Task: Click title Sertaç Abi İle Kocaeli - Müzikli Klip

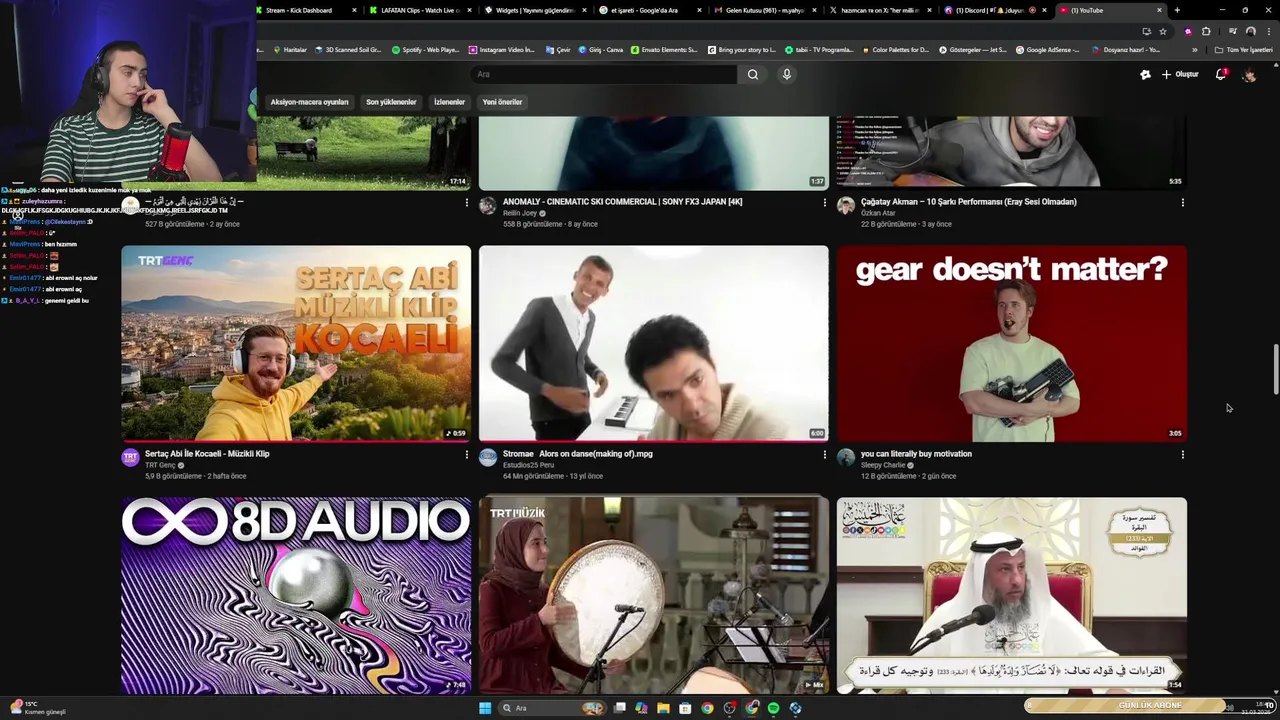Action: point(207,454)
